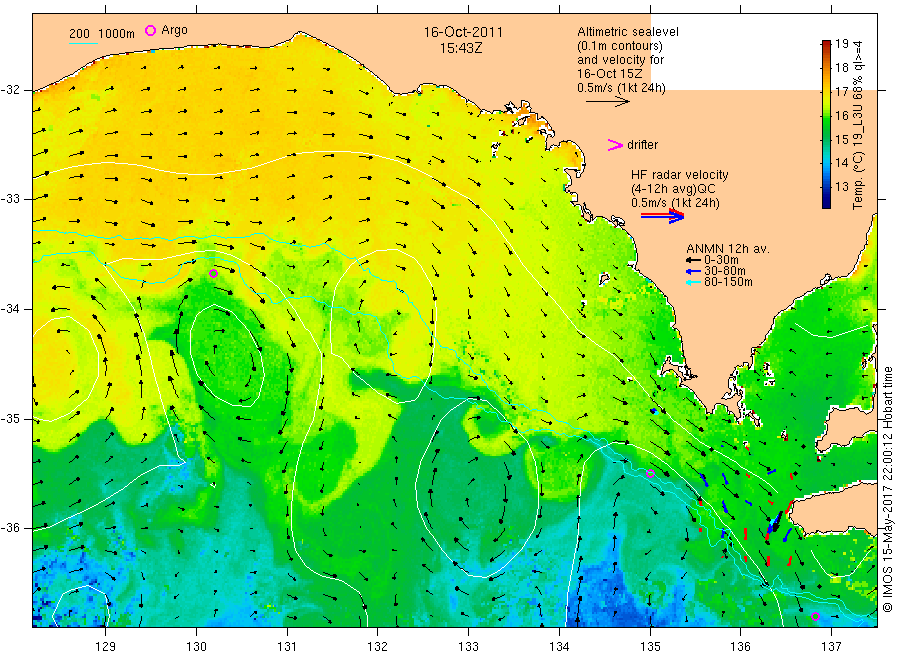Click the latitude label -36

point(10,529)
